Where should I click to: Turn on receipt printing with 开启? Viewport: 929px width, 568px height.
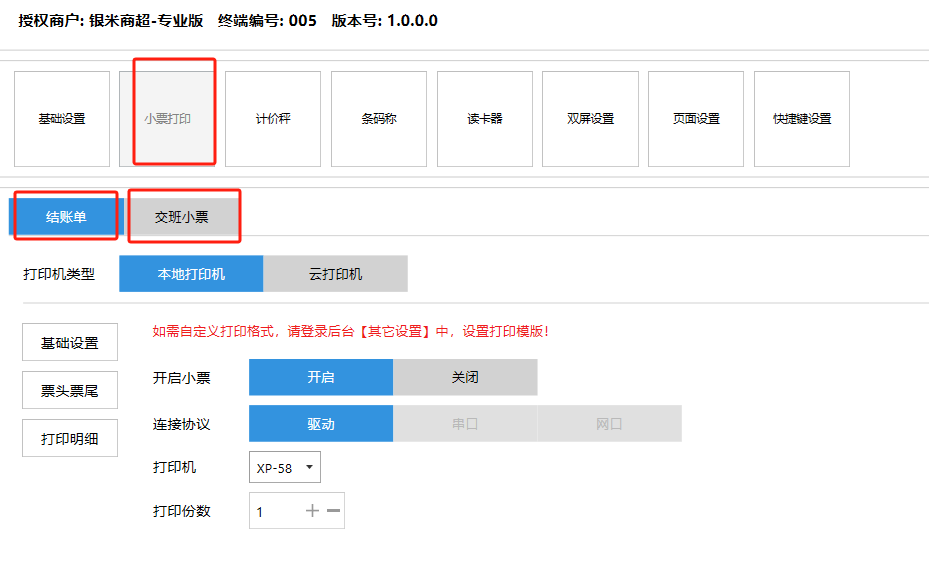click(321, 378)
